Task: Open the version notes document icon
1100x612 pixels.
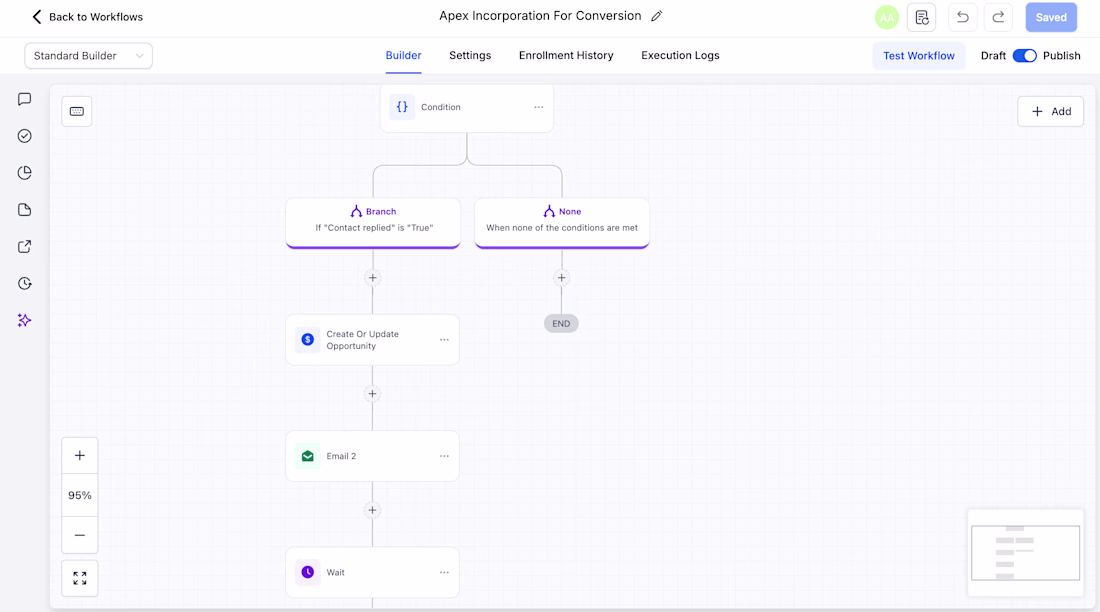Action: pyautogui.click(x=922, y=18)
